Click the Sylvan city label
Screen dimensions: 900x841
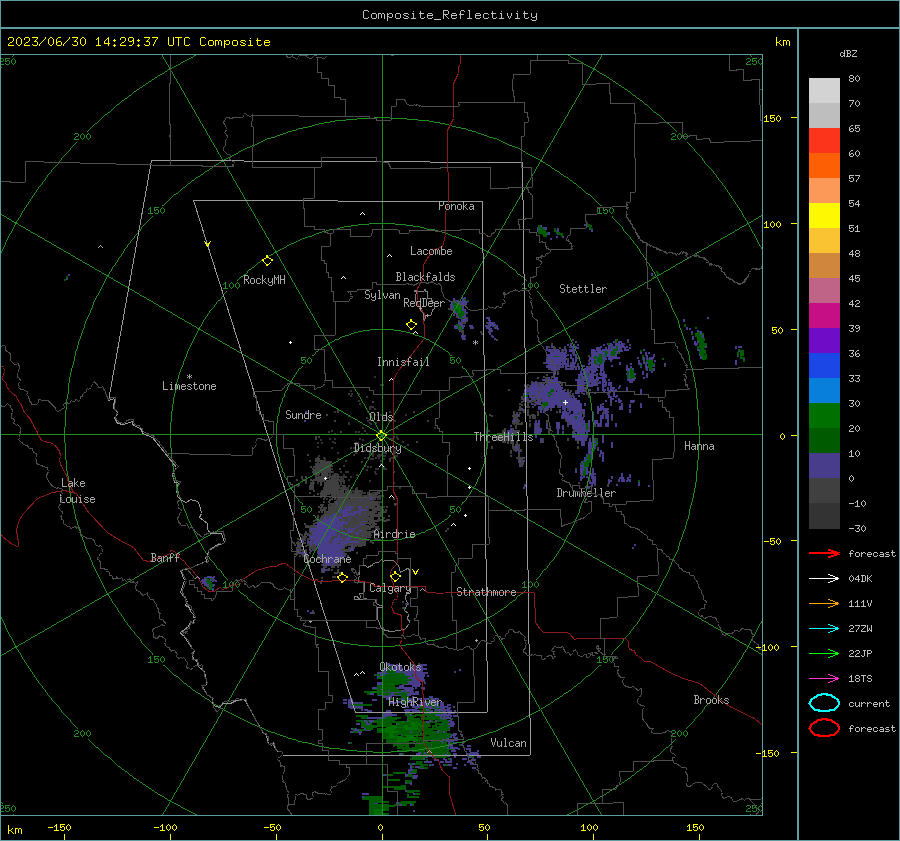[x=382, y=295]
